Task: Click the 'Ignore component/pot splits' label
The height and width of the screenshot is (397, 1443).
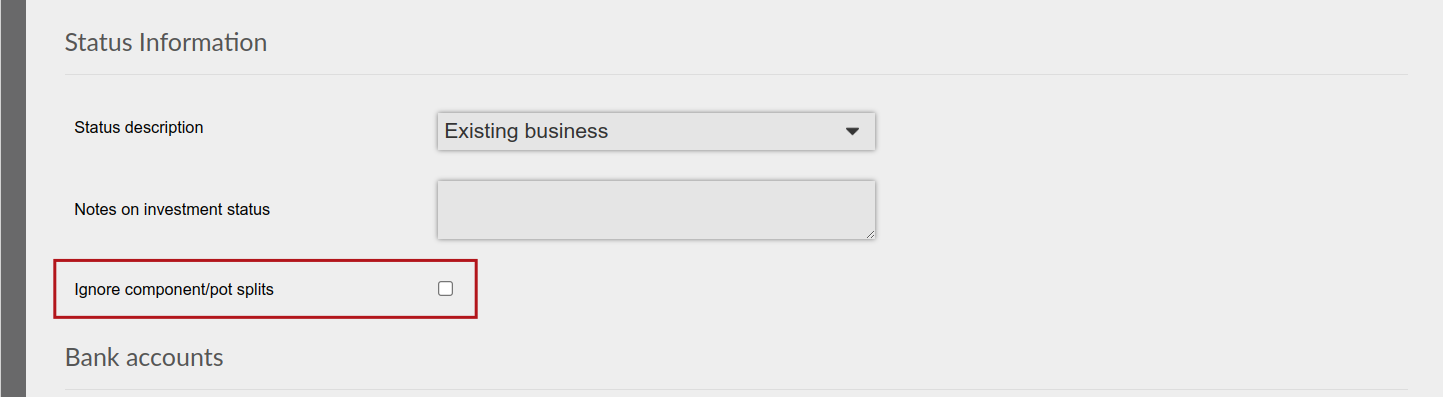Action: 174,290
